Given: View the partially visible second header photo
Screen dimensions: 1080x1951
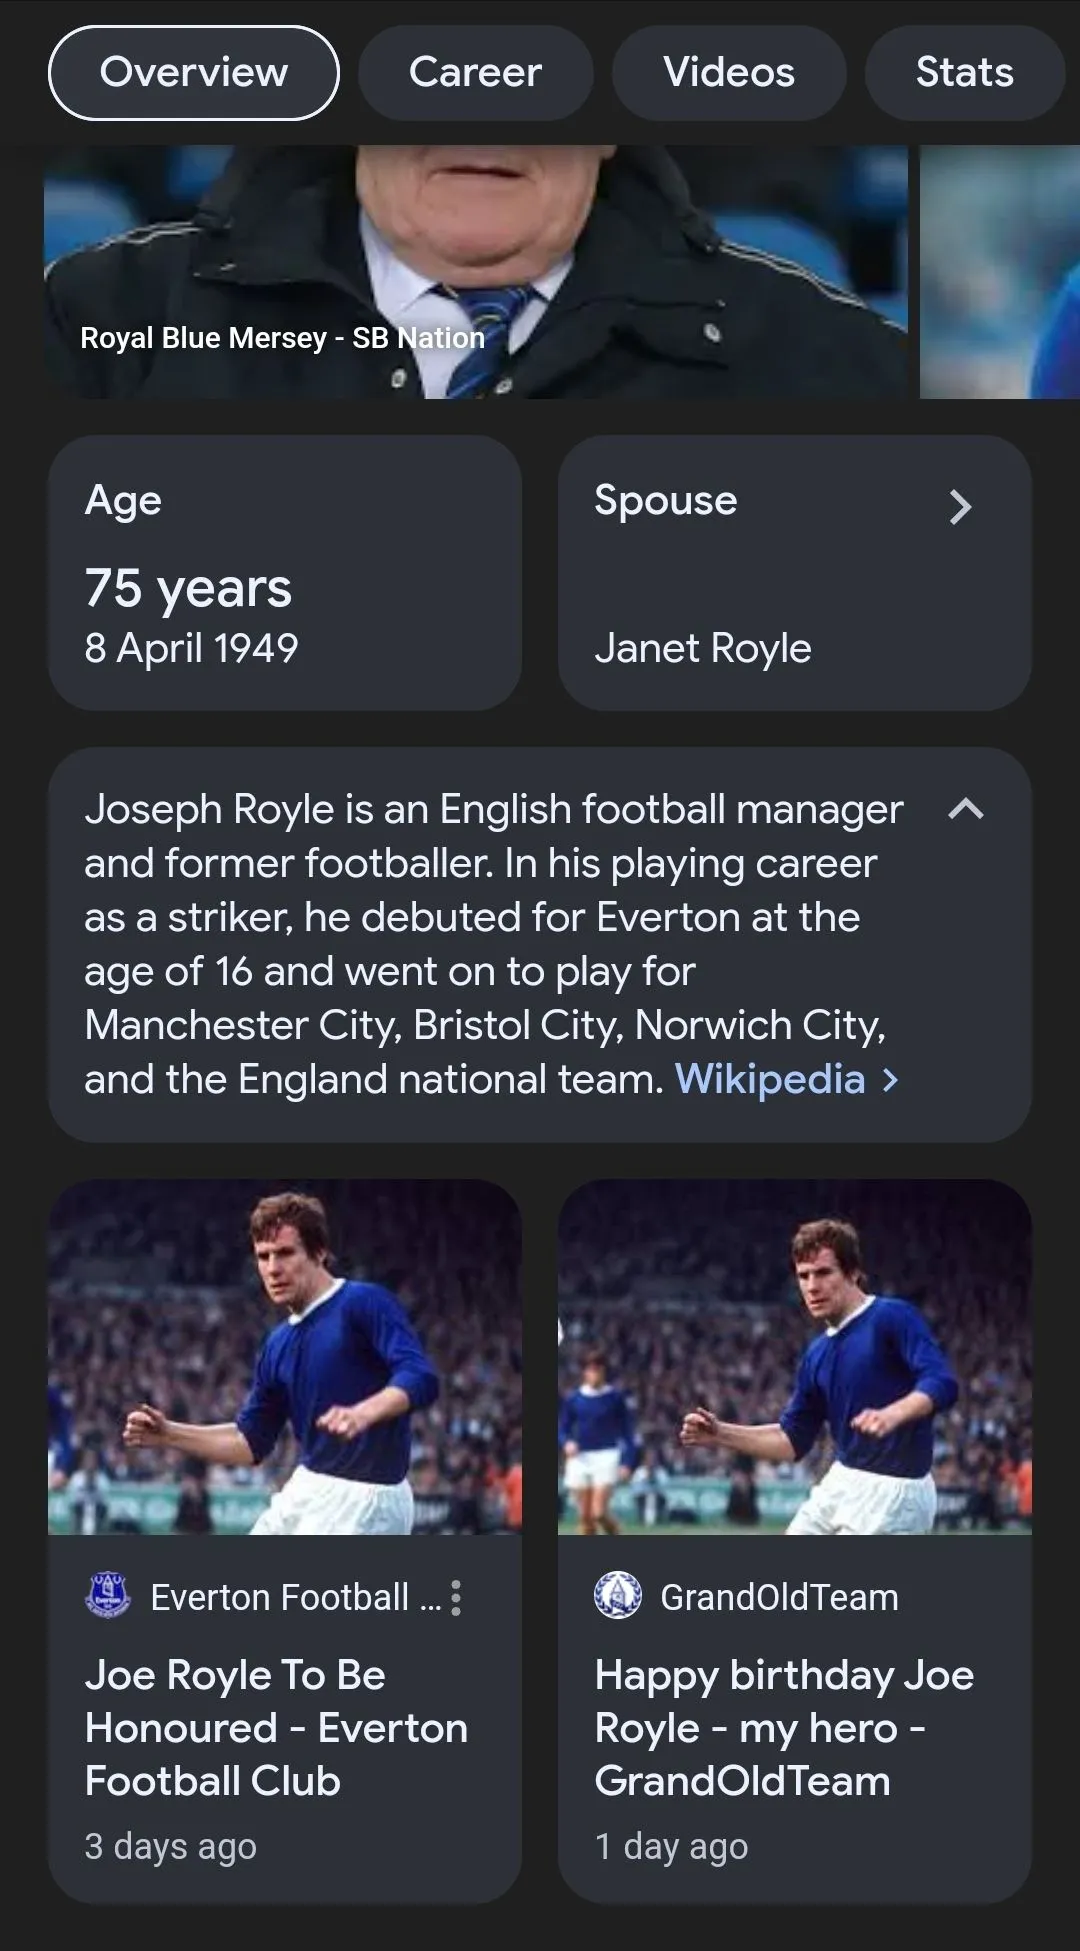Looking at the screenshot, I should pyautogui.click(x=1000, y=270).
